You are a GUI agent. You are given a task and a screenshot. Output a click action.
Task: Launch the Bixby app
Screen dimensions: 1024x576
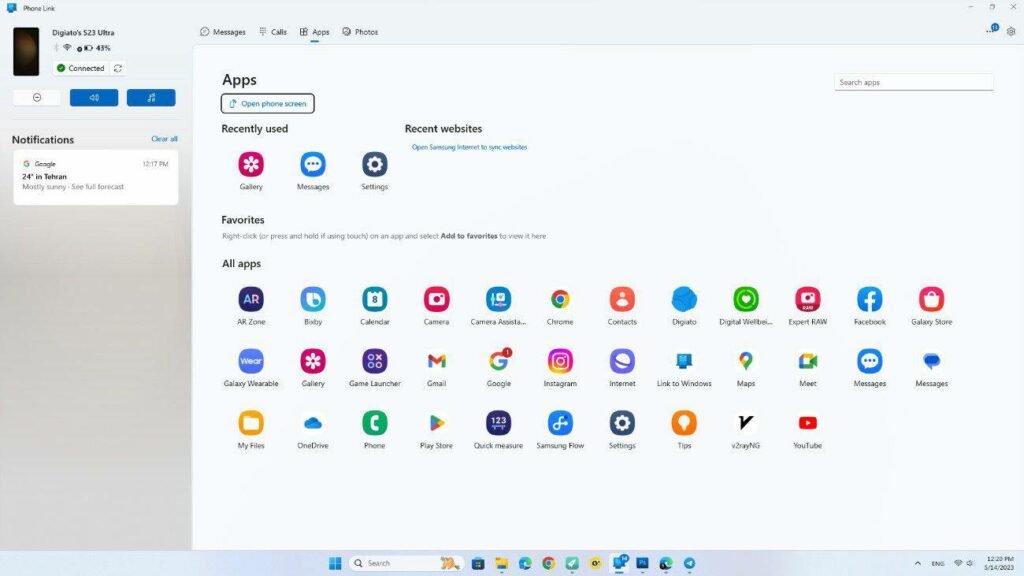tap(313, 299)
